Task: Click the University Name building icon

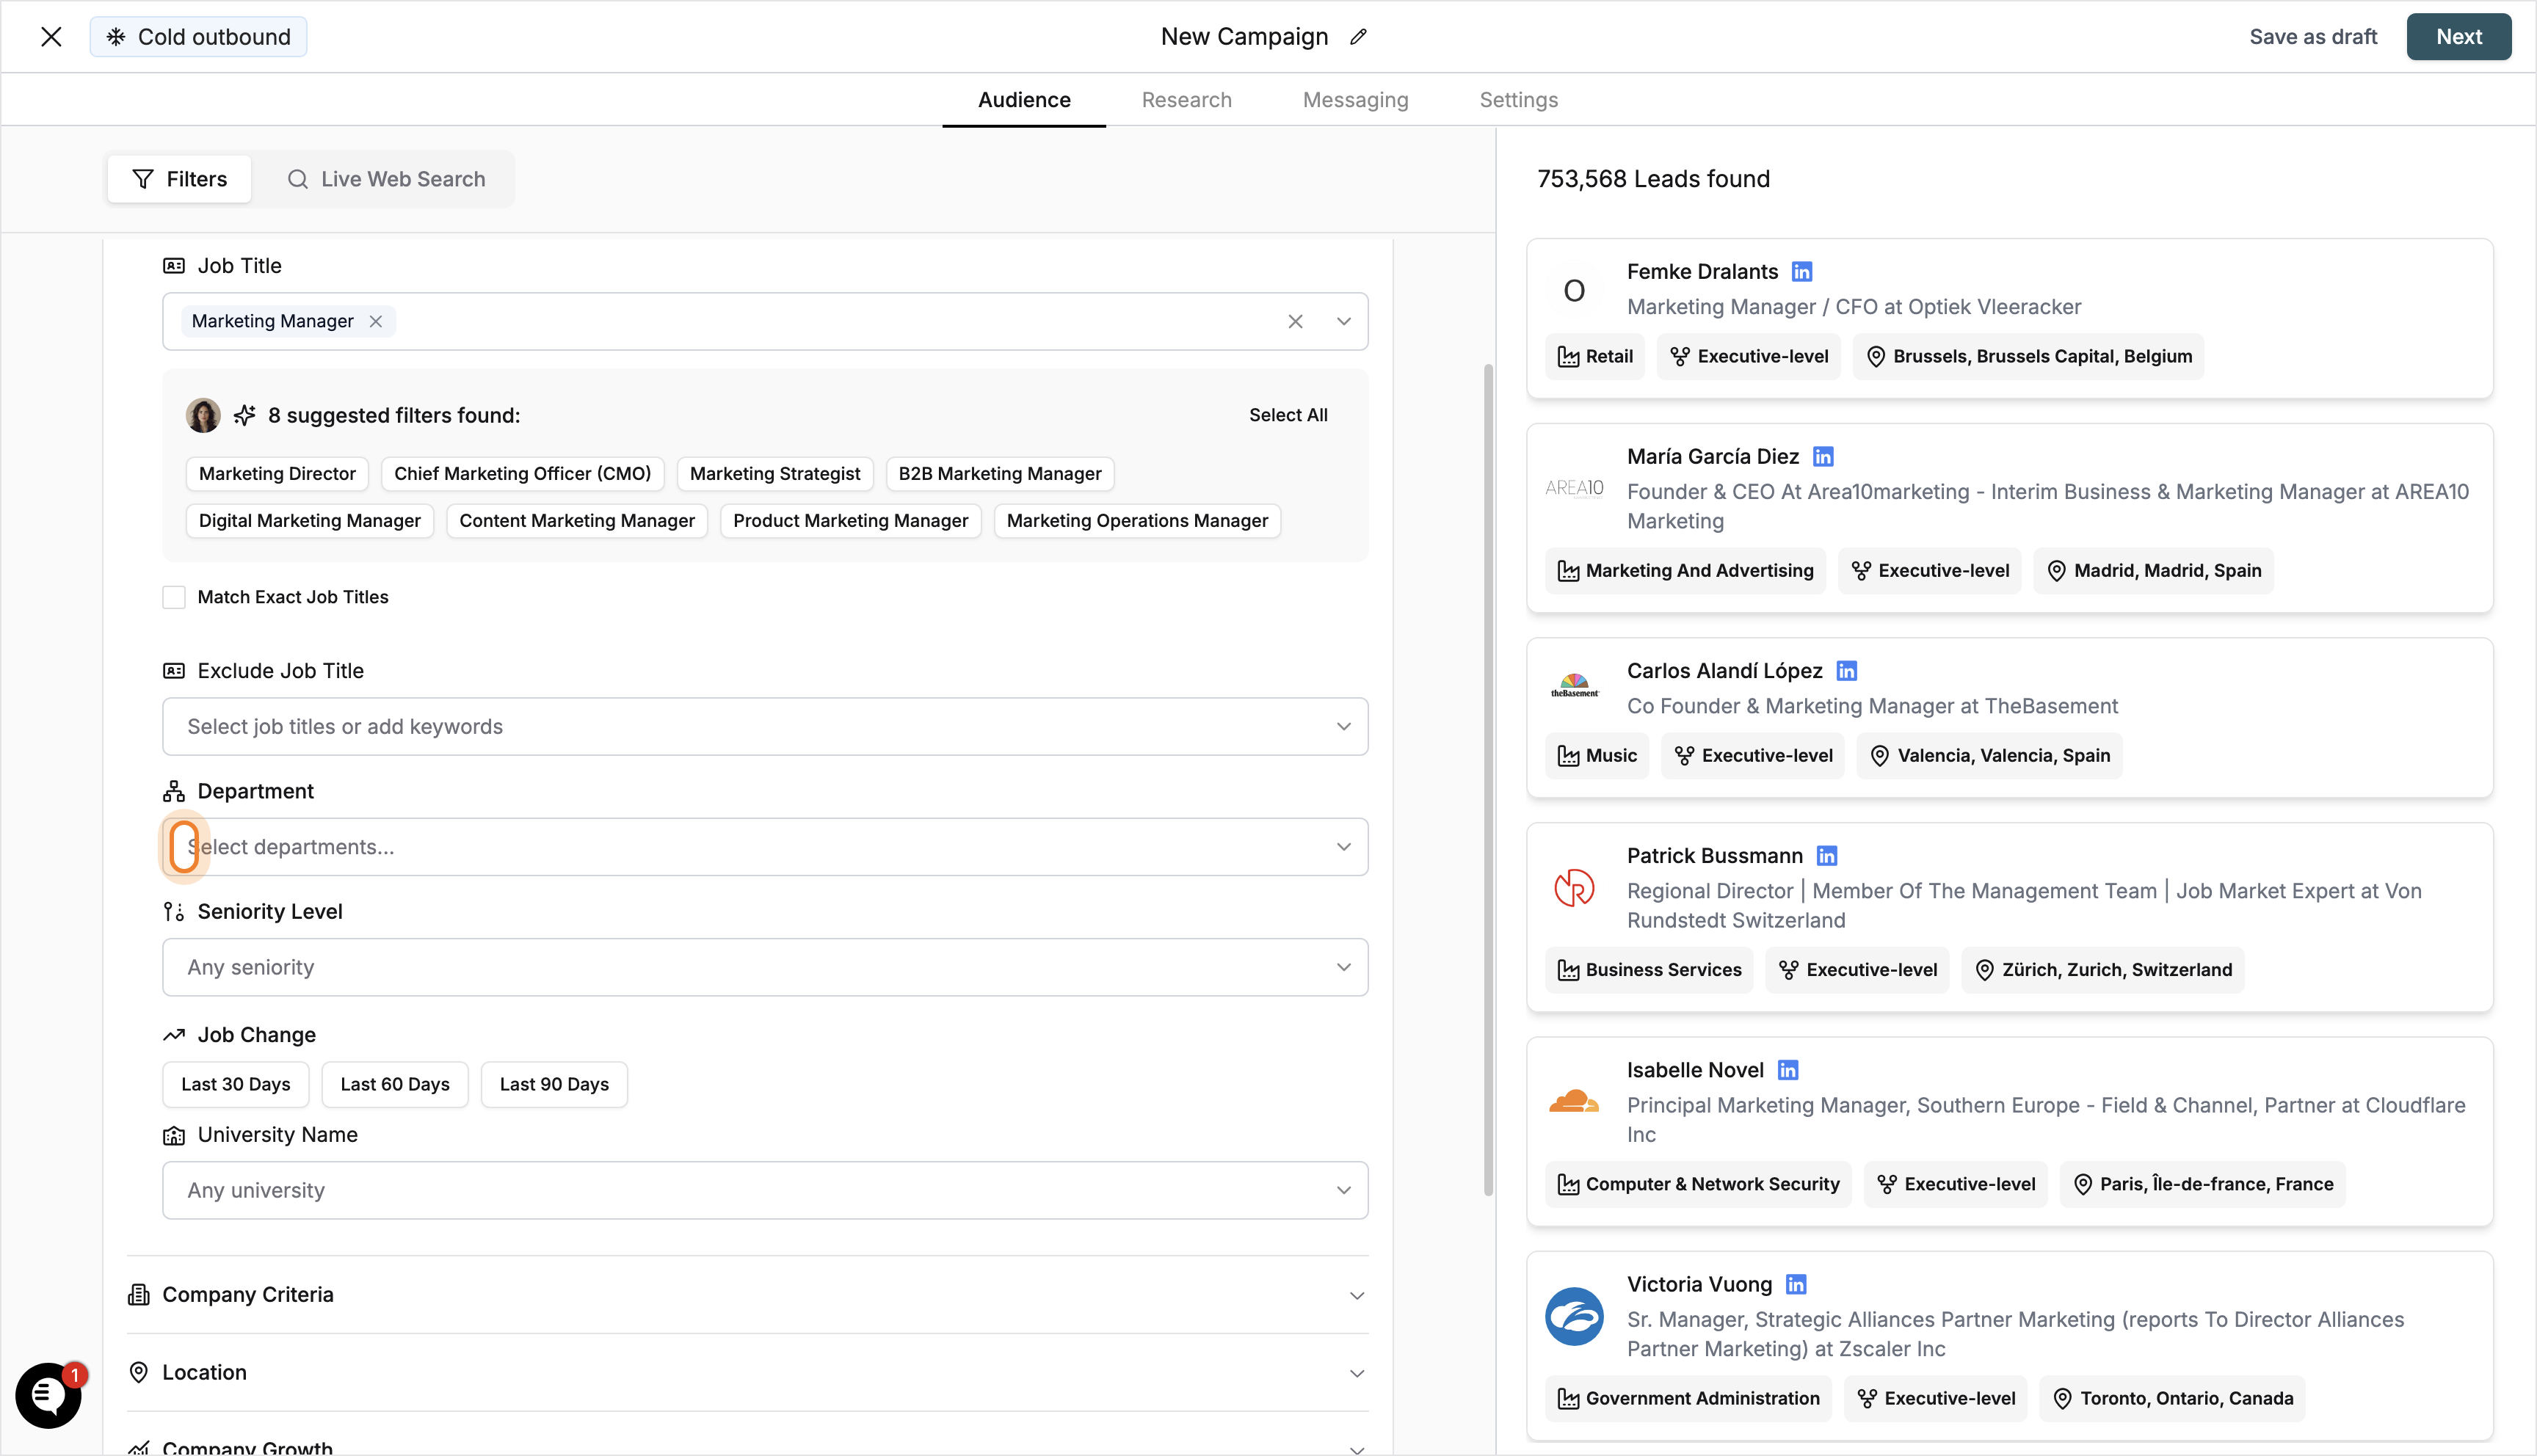Action: [x=174, y=1135]
